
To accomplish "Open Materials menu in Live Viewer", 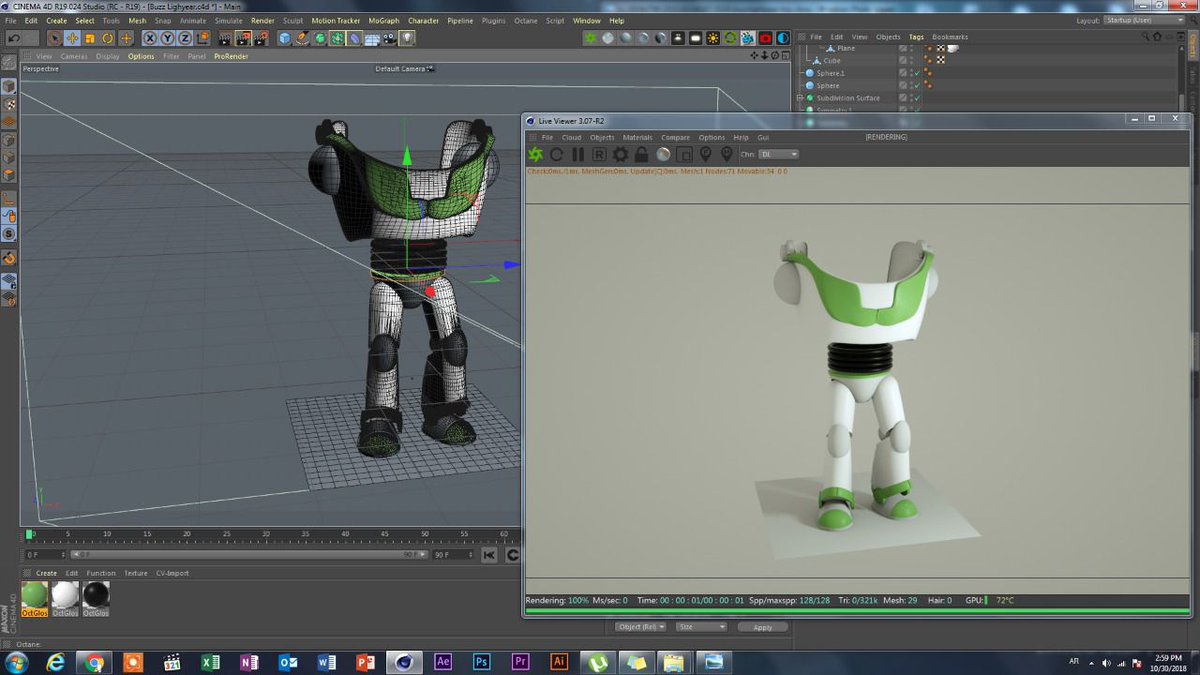I will tap(637, 137).
